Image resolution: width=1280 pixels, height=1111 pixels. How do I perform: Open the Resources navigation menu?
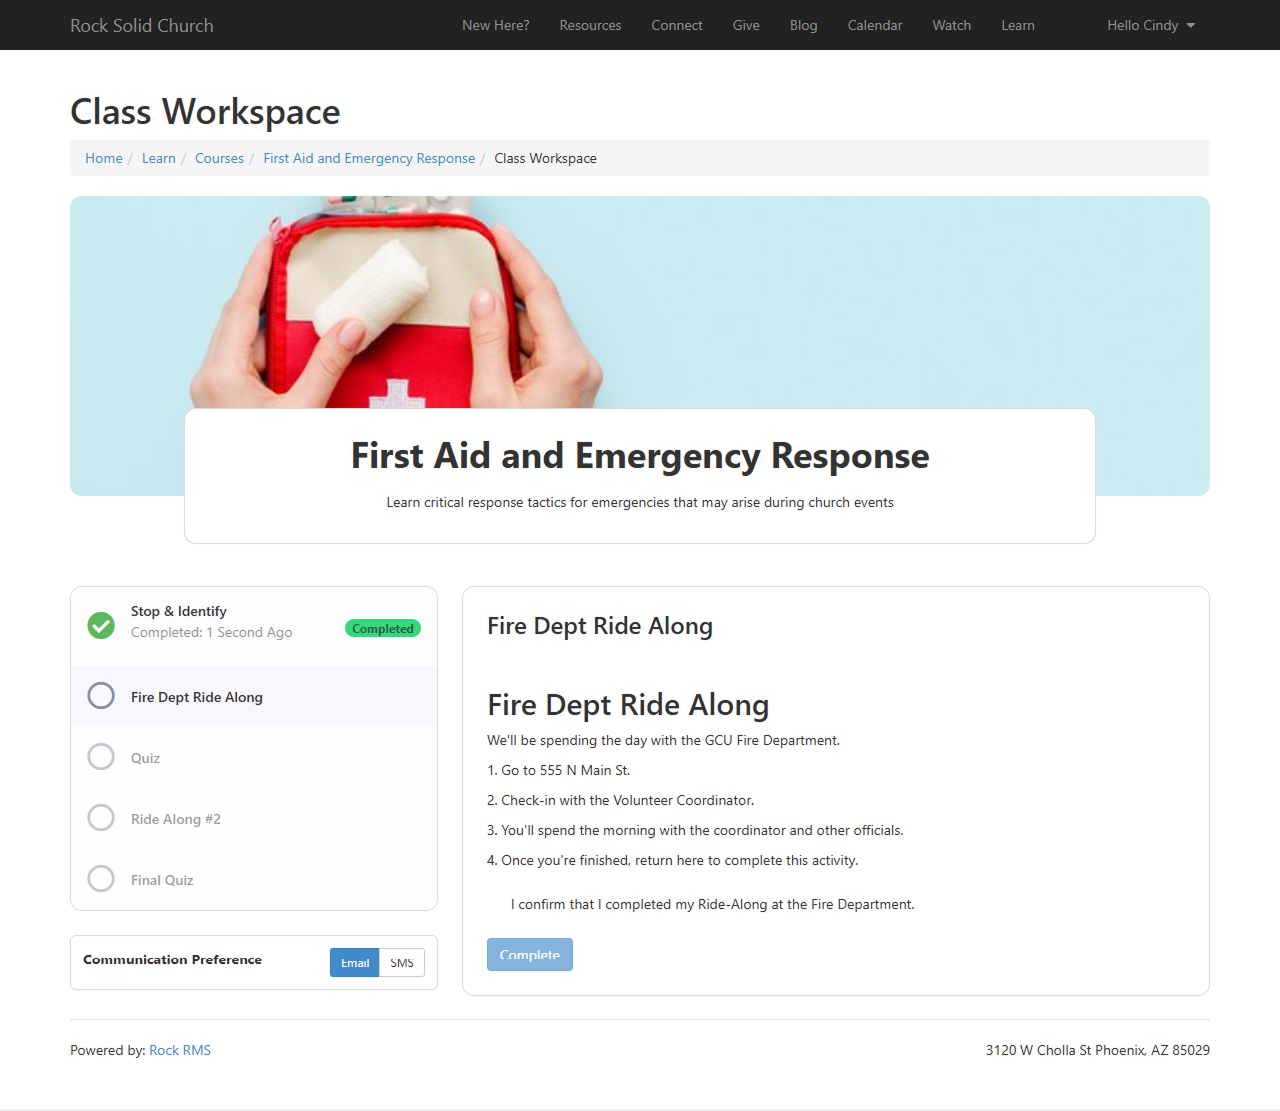point(590,25)
